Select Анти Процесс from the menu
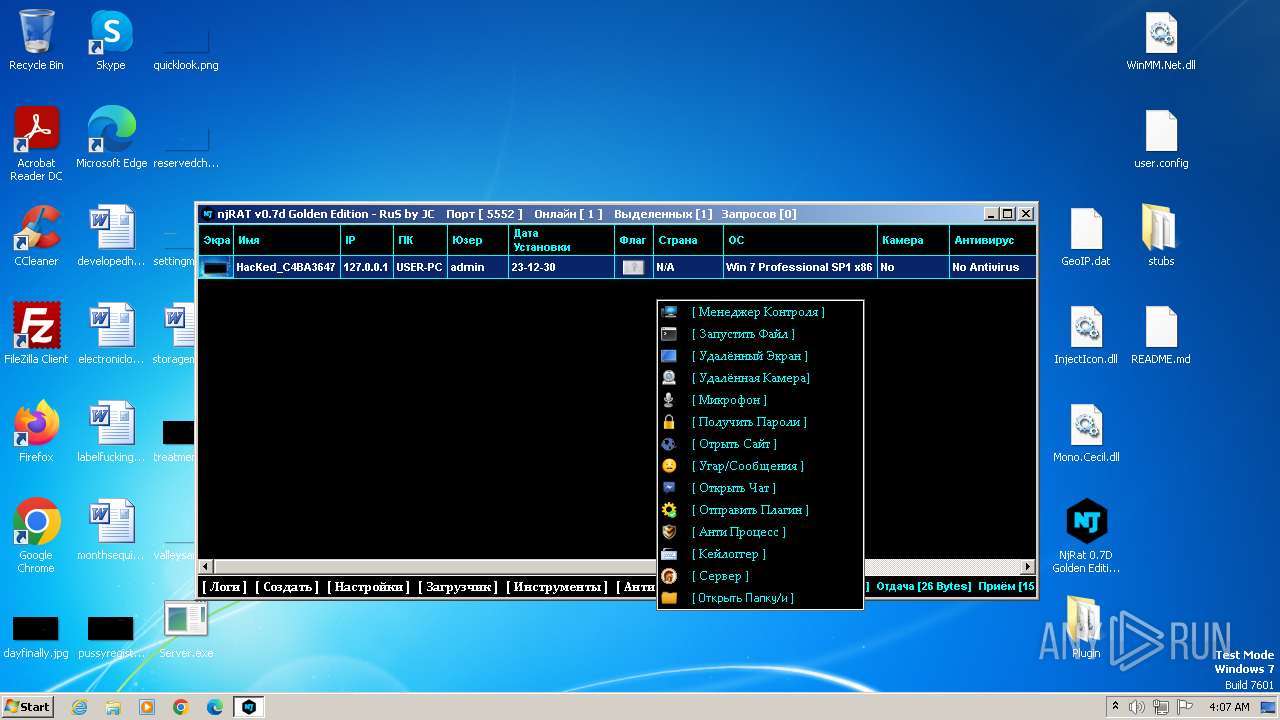The height and width of the screenshot is (720, 1280). tap(739, 532)
